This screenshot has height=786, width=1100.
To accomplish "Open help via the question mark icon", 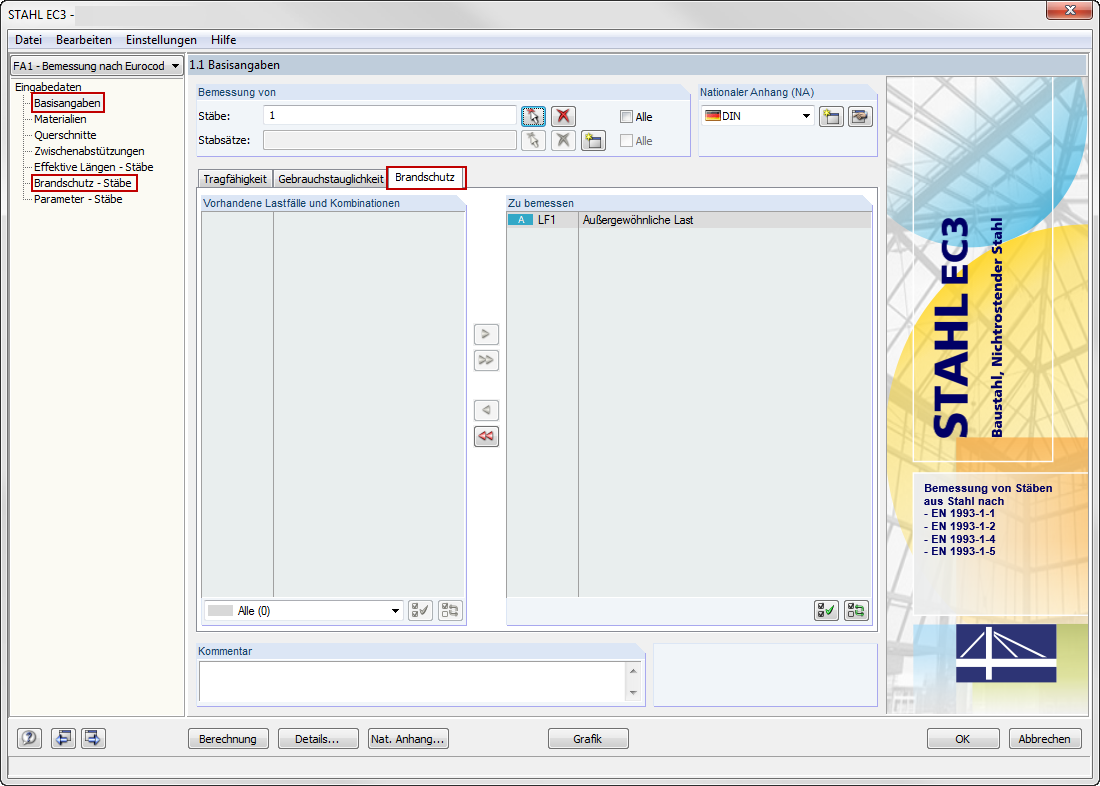I will [29, 738].
